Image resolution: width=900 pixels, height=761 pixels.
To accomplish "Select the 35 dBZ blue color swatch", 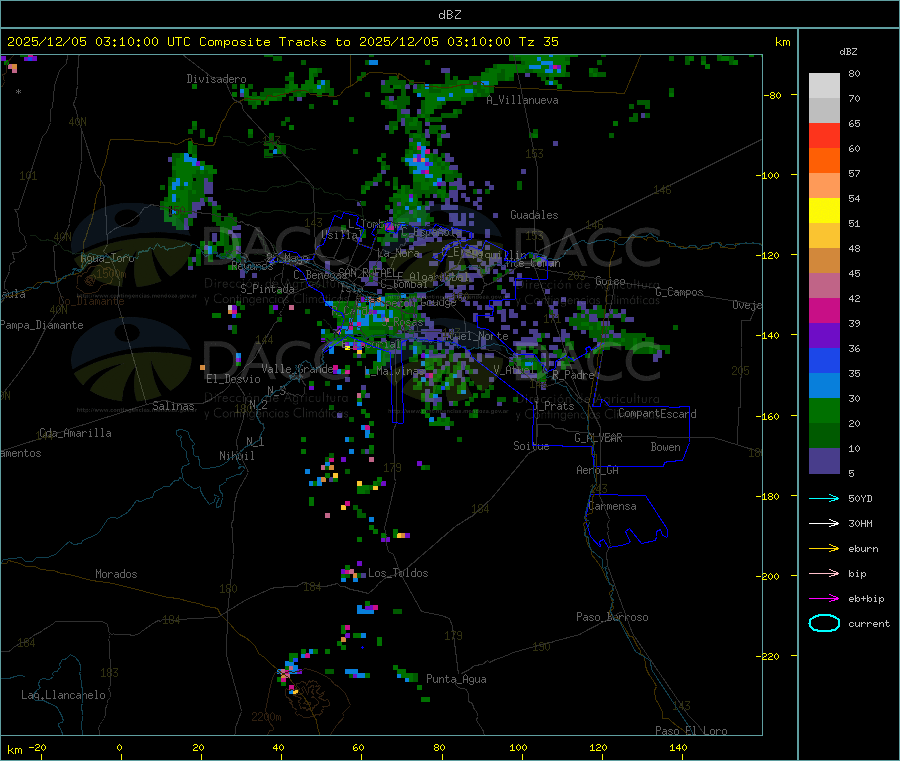I will pos(824,360).
